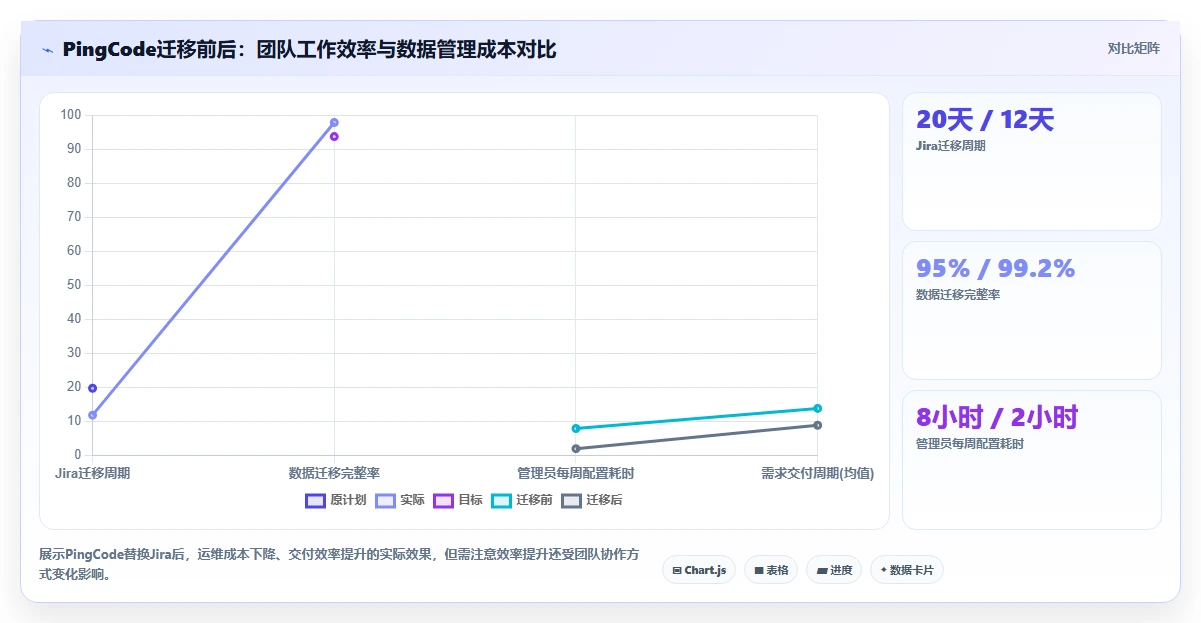
Task: Click the y-axis value 100
Action: (70, 115)
